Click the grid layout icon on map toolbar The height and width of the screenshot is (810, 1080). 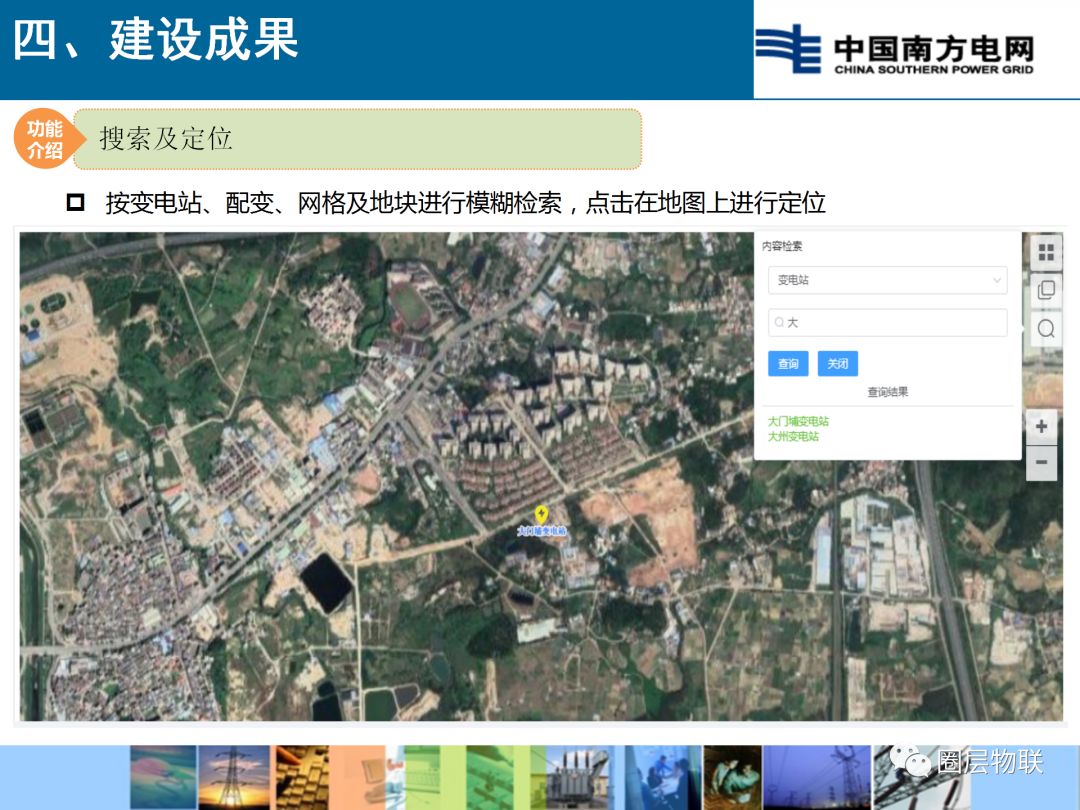tap(1046, 253)
